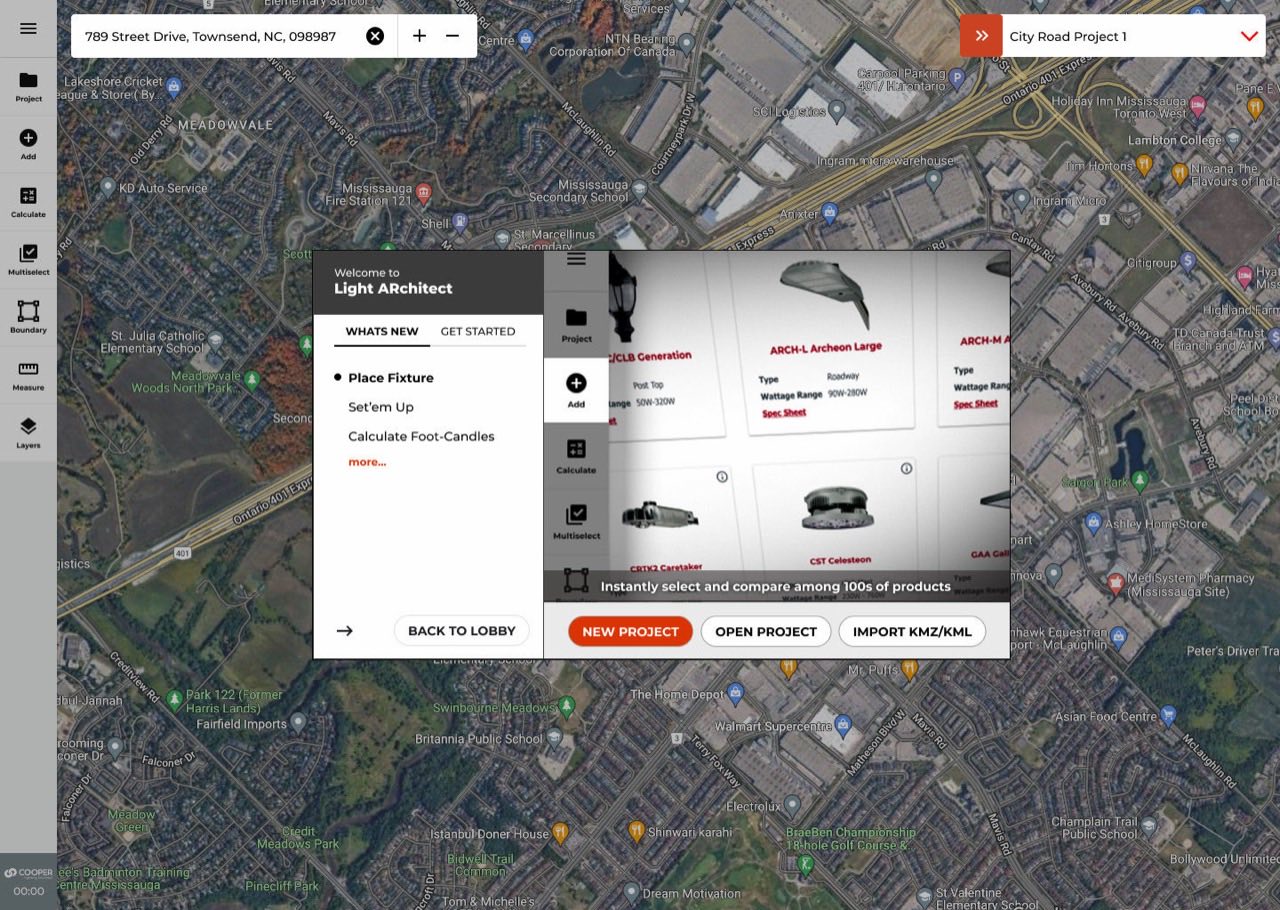Image resolution: width=1280 pixels, height=910 pixels.
Task: Collapse panel with red double-chevron button
Action: pyautogui.click(x=981, y=36)
